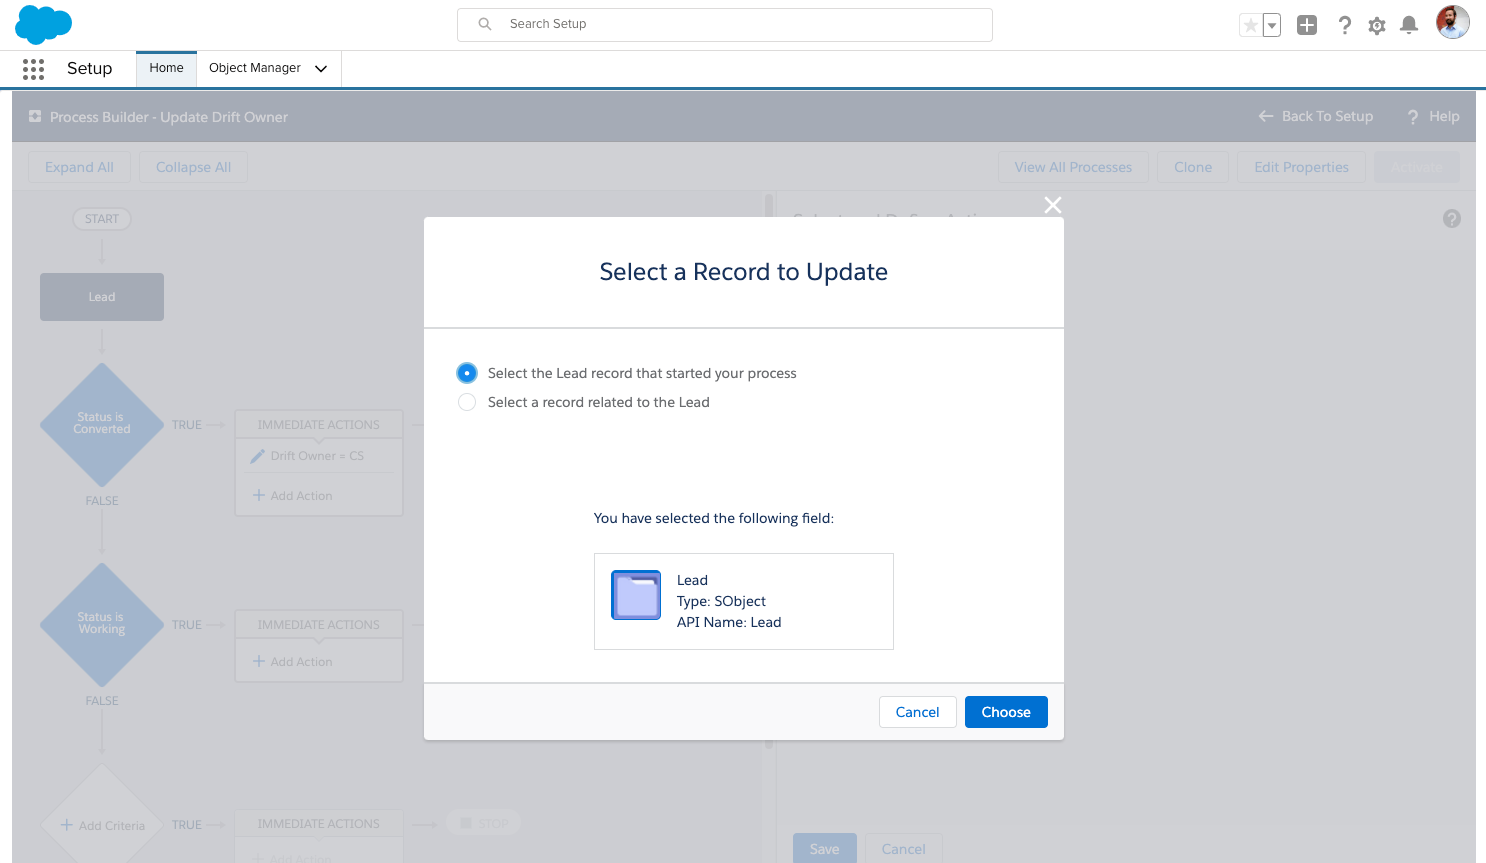Select the Status is Working criteria diamond

(x=102, y=624)
